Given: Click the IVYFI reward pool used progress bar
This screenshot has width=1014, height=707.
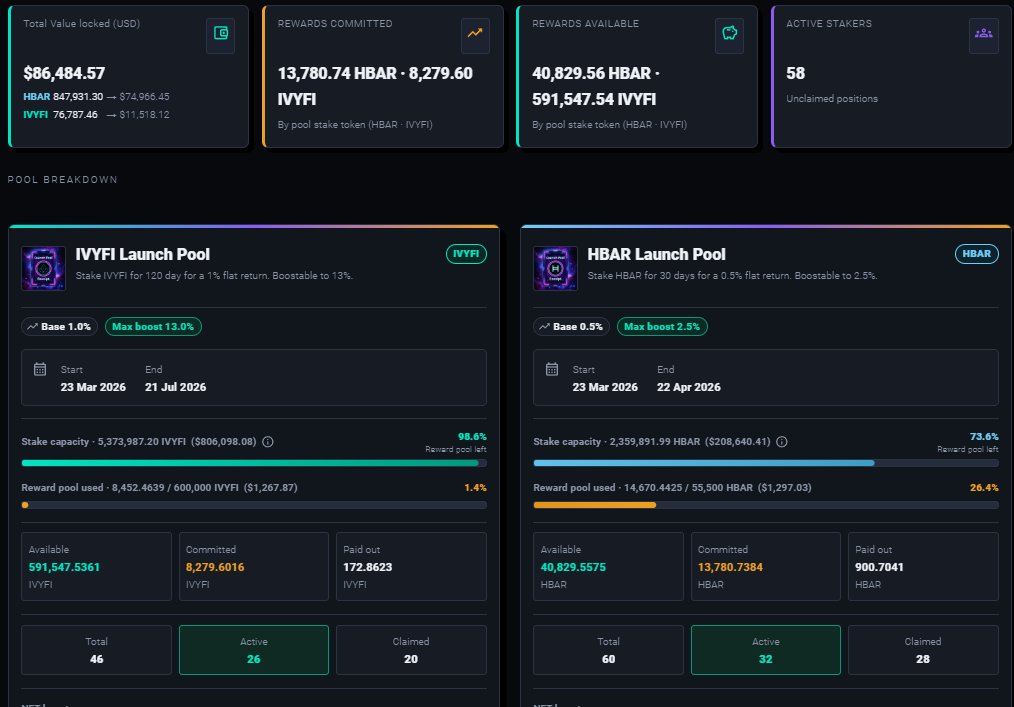Looking at the screenshot, I should 254,505.
